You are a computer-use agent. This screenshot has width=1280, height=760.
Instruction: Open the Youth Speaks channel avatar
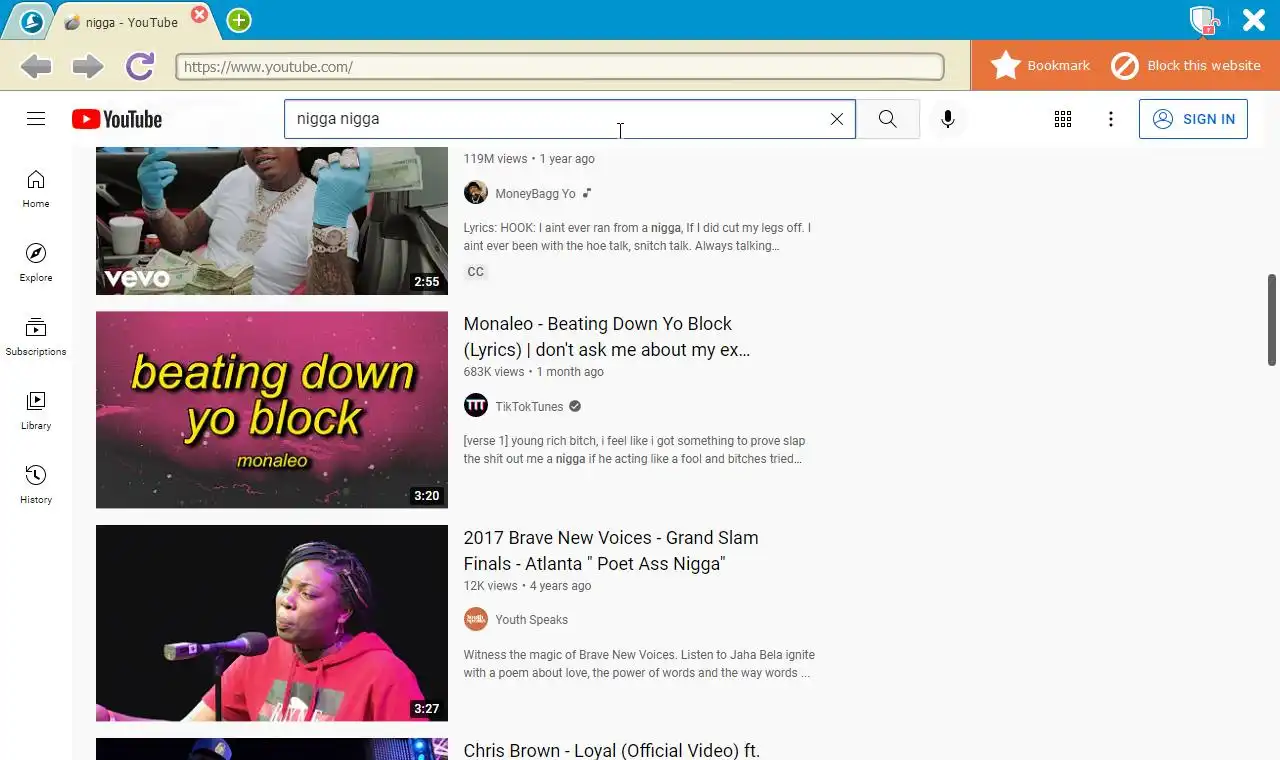pyautogui.click(x=476, y=619)
